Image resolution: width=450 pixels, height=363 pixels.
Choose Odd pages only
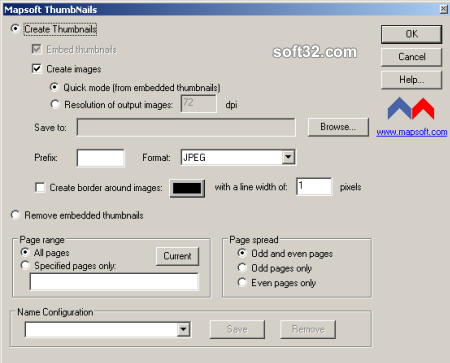pos(242,268)
